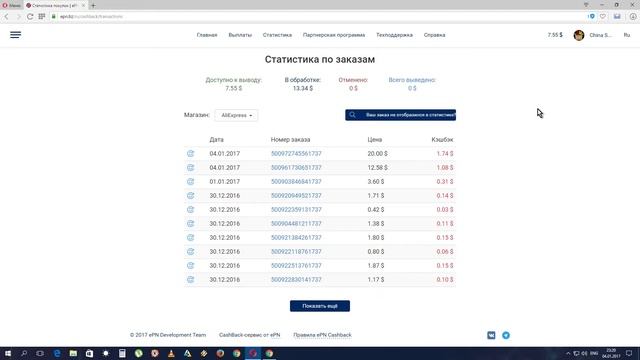Click globe icon of order 500922830141737

(191, 280)
